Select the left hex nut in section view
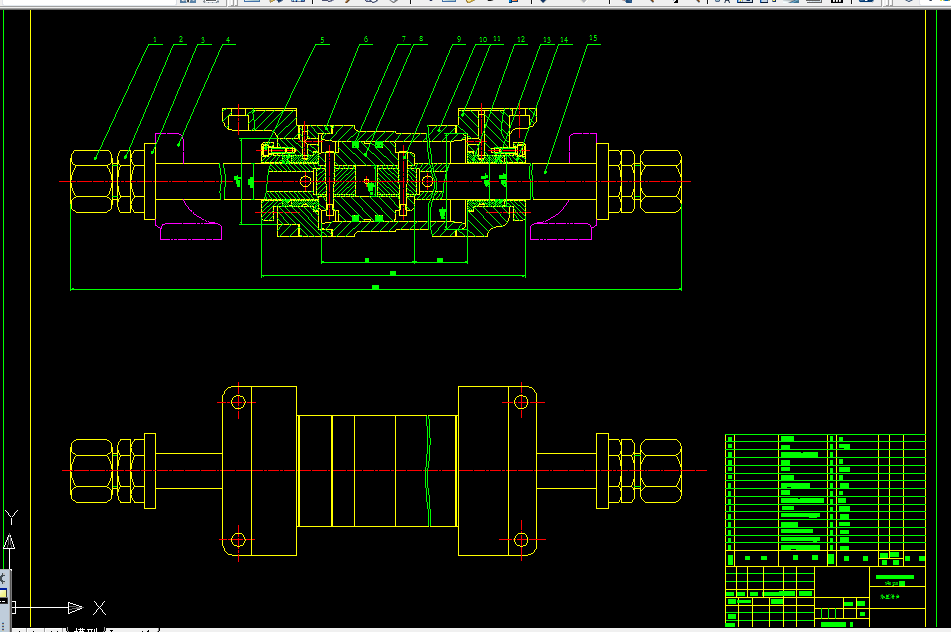The height and width of the screenshot is (632, 951). click(92, 181)
